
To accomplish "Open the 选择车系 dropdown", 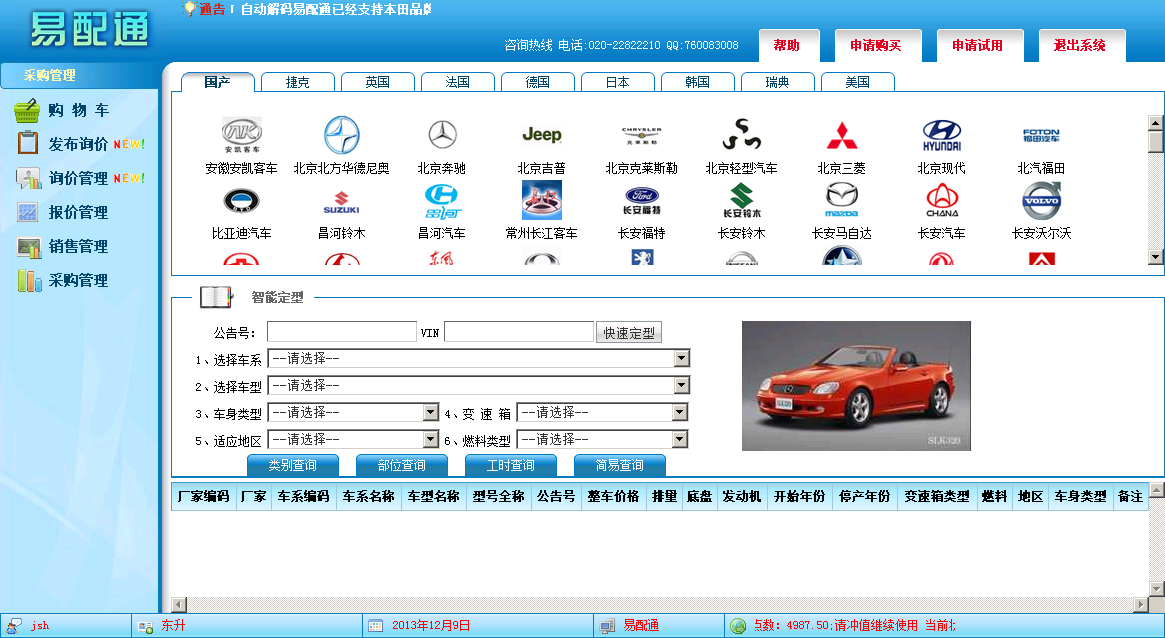I will (x=478, y=359).
